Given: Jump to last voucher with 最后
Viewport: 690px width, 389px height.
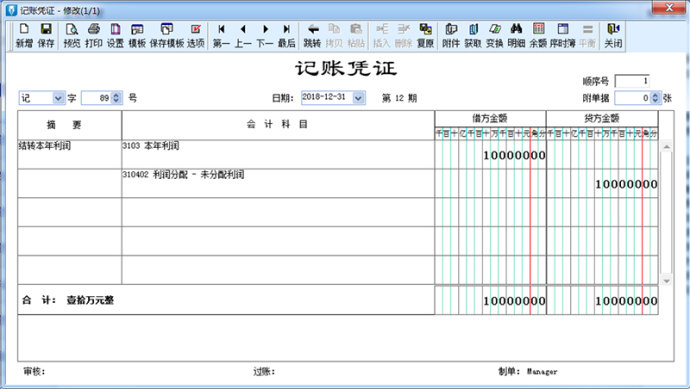Looking at the screenshot, I should coord(286,35).
